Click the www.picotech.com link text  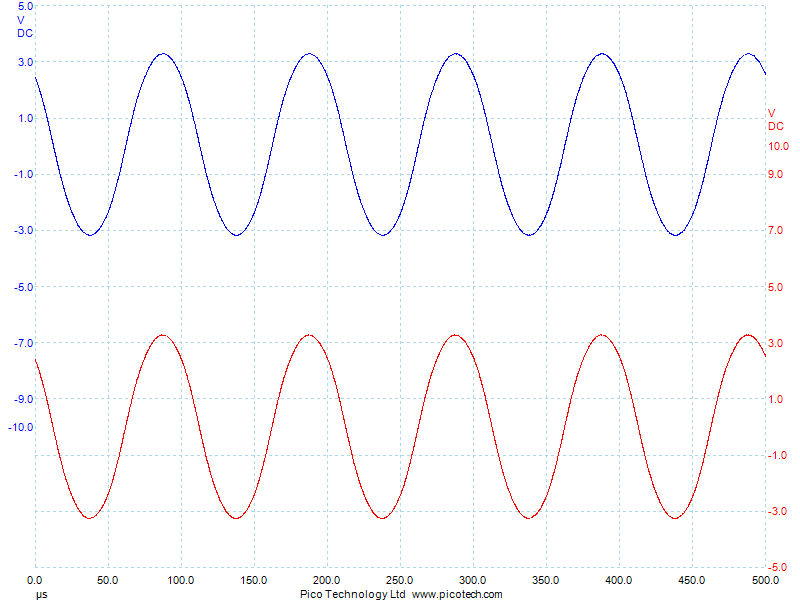457,594
